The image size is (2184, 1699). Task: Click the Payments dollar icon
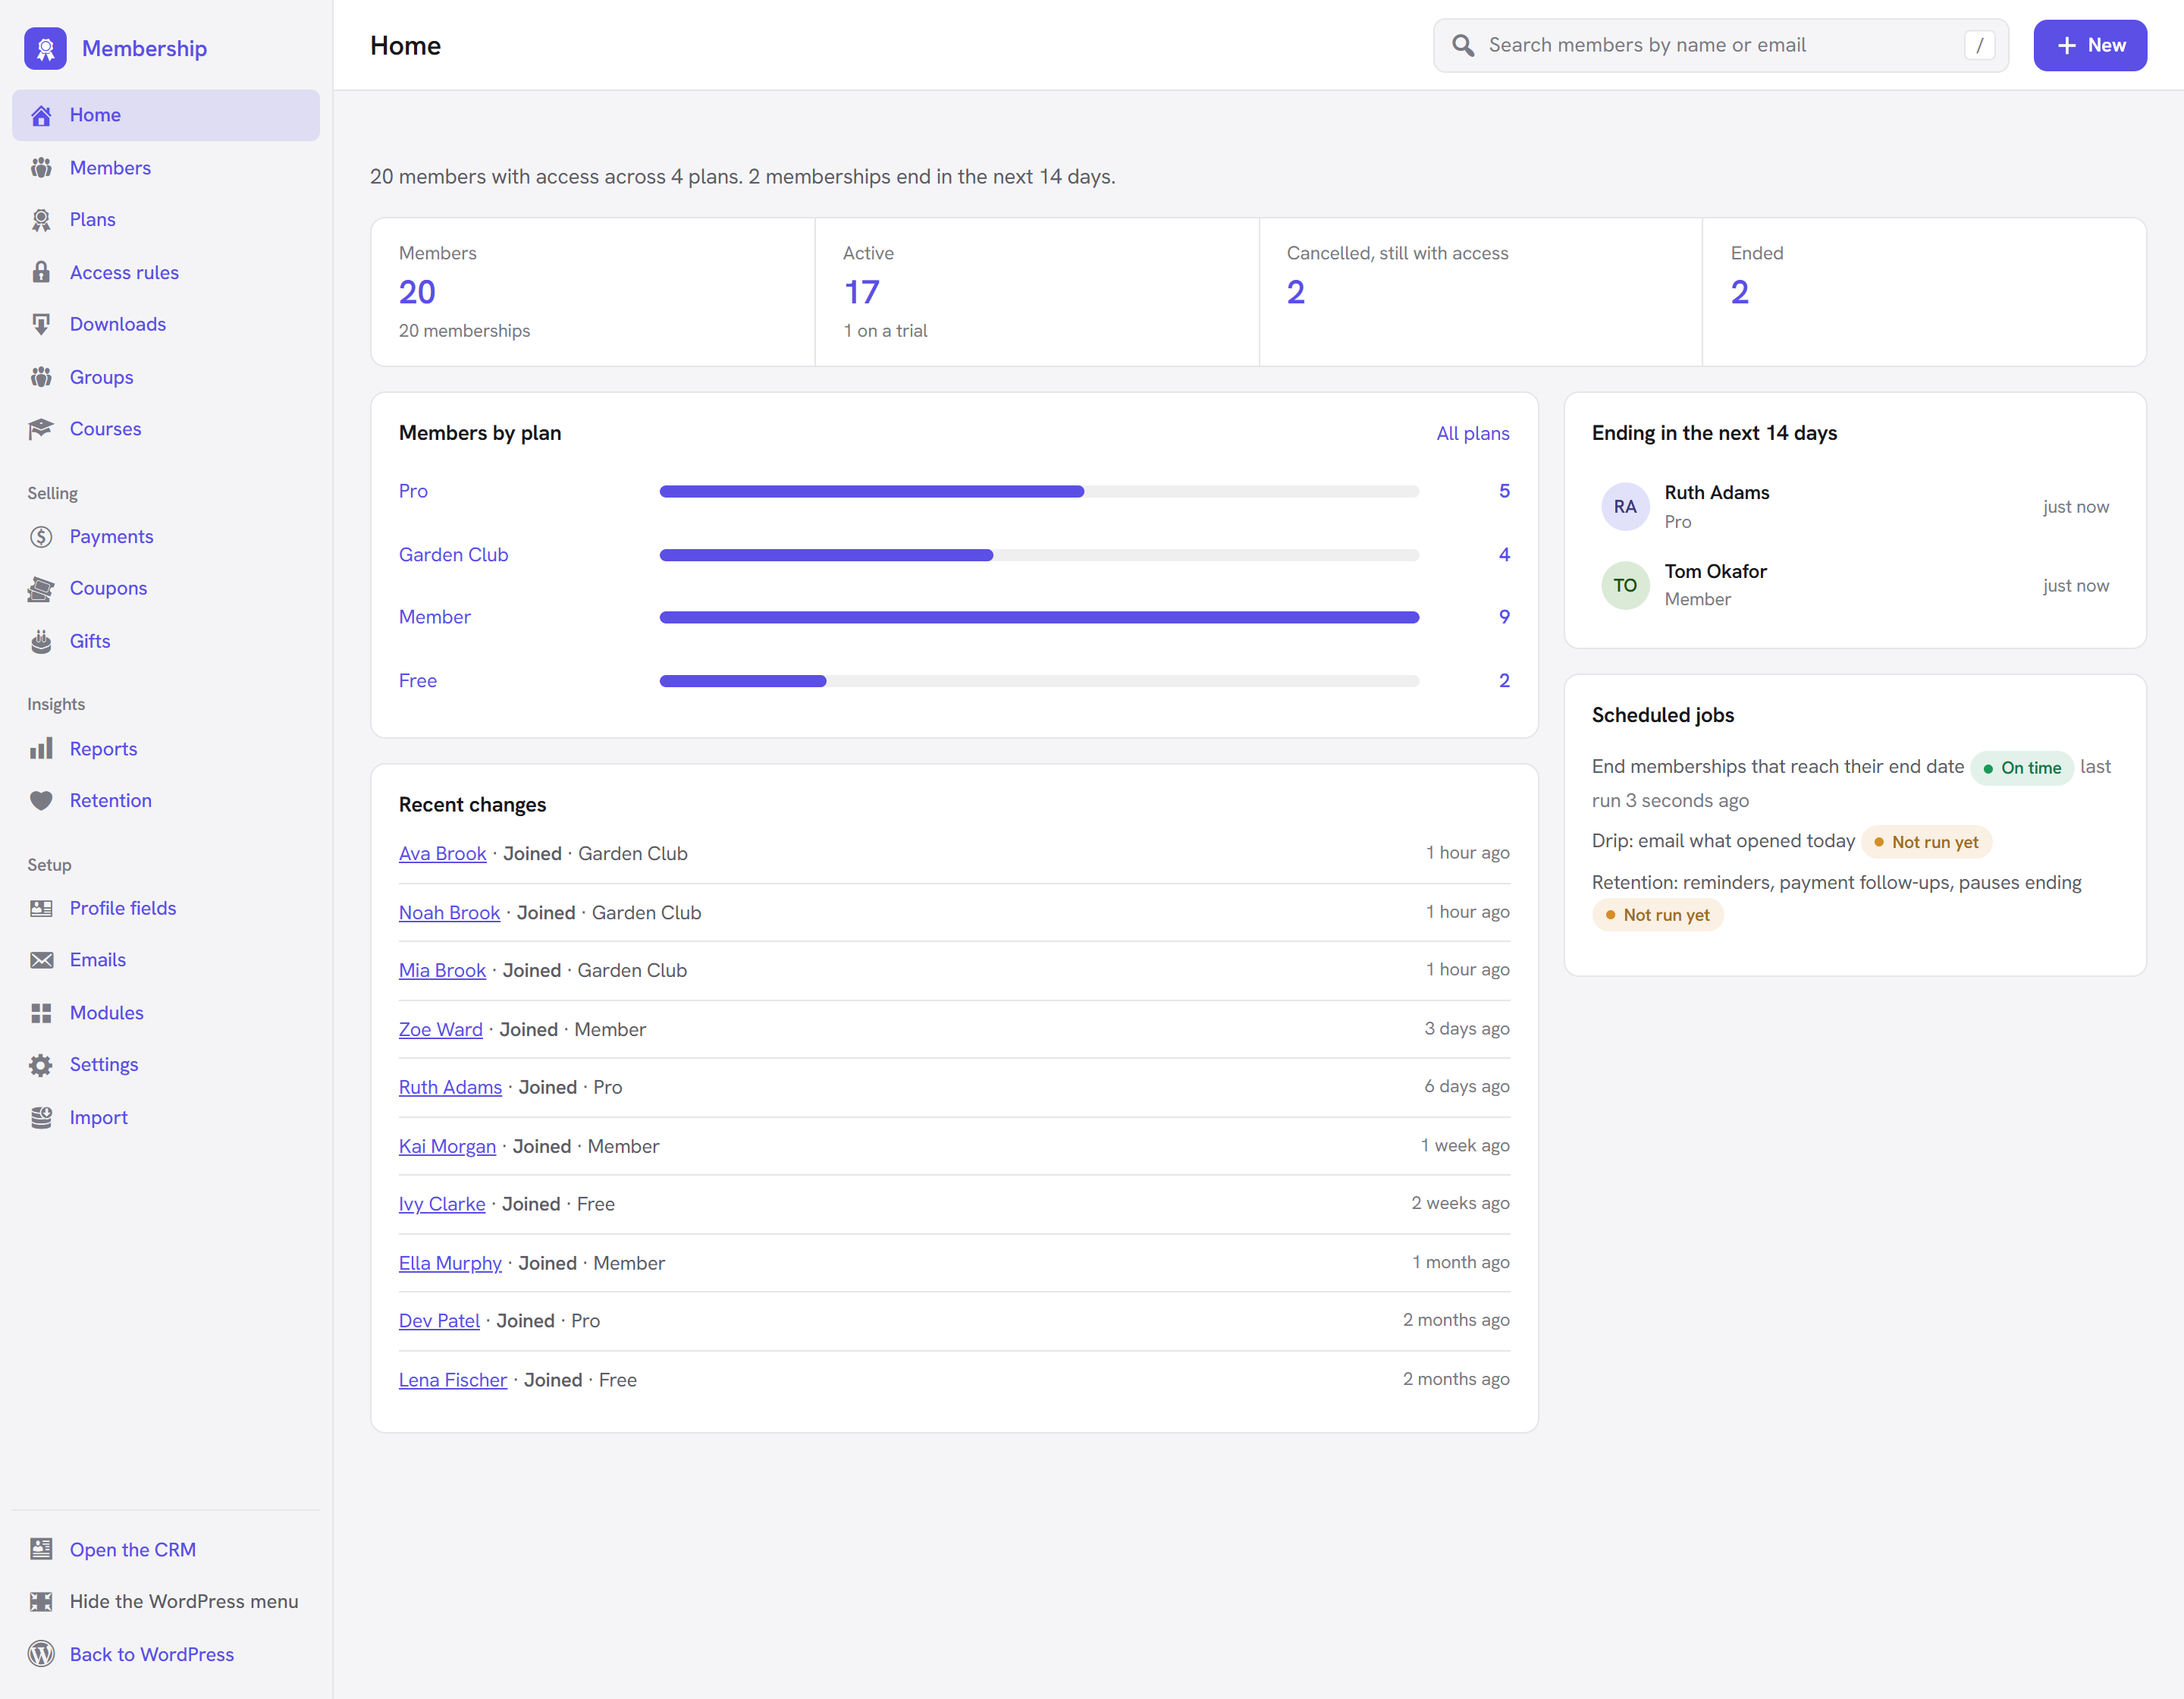pyautogui.click(x=41, y=537)
